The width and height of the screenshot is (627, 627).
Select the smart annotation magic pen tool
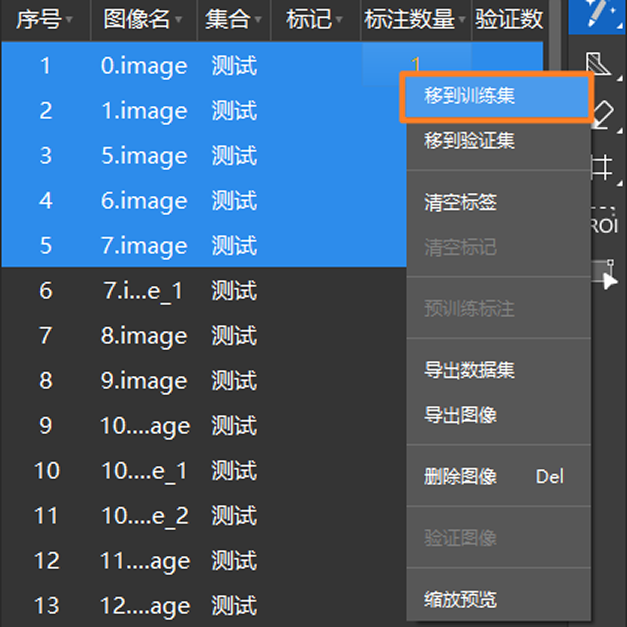tap(597, 16)
